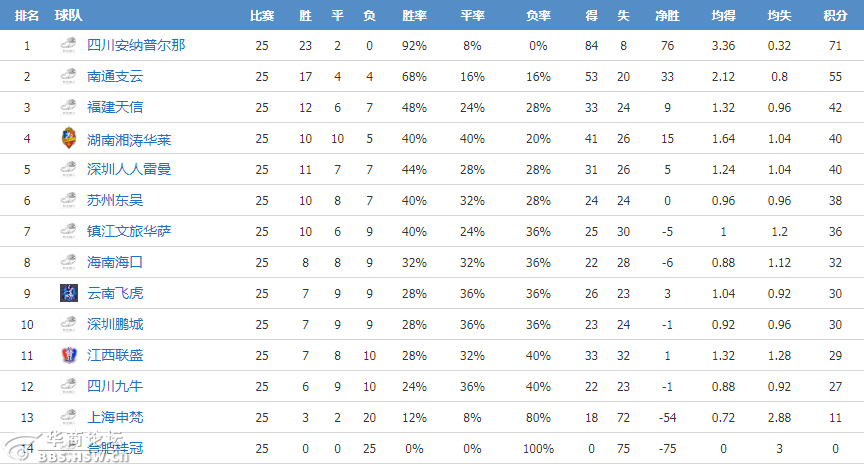Click the placeholder logo beside 海南海口
The image size is (864, 464).
(69, 262)
